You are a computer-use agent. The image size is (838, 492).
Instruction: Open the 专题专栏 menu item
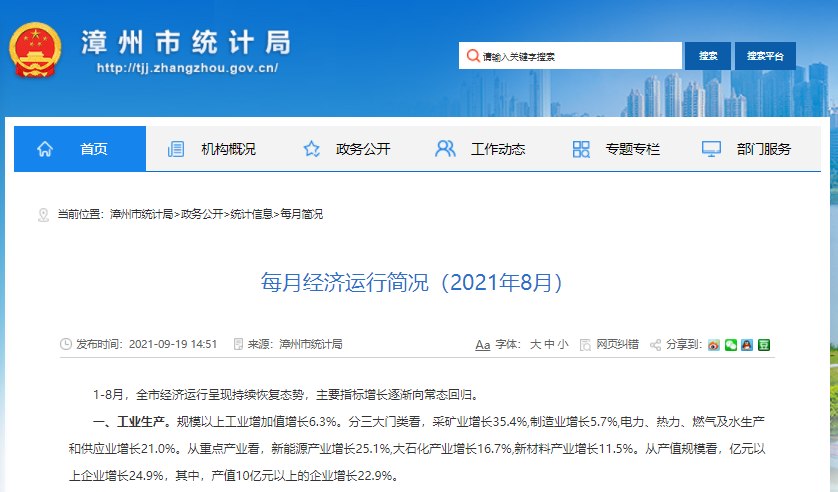coord(632,149)
